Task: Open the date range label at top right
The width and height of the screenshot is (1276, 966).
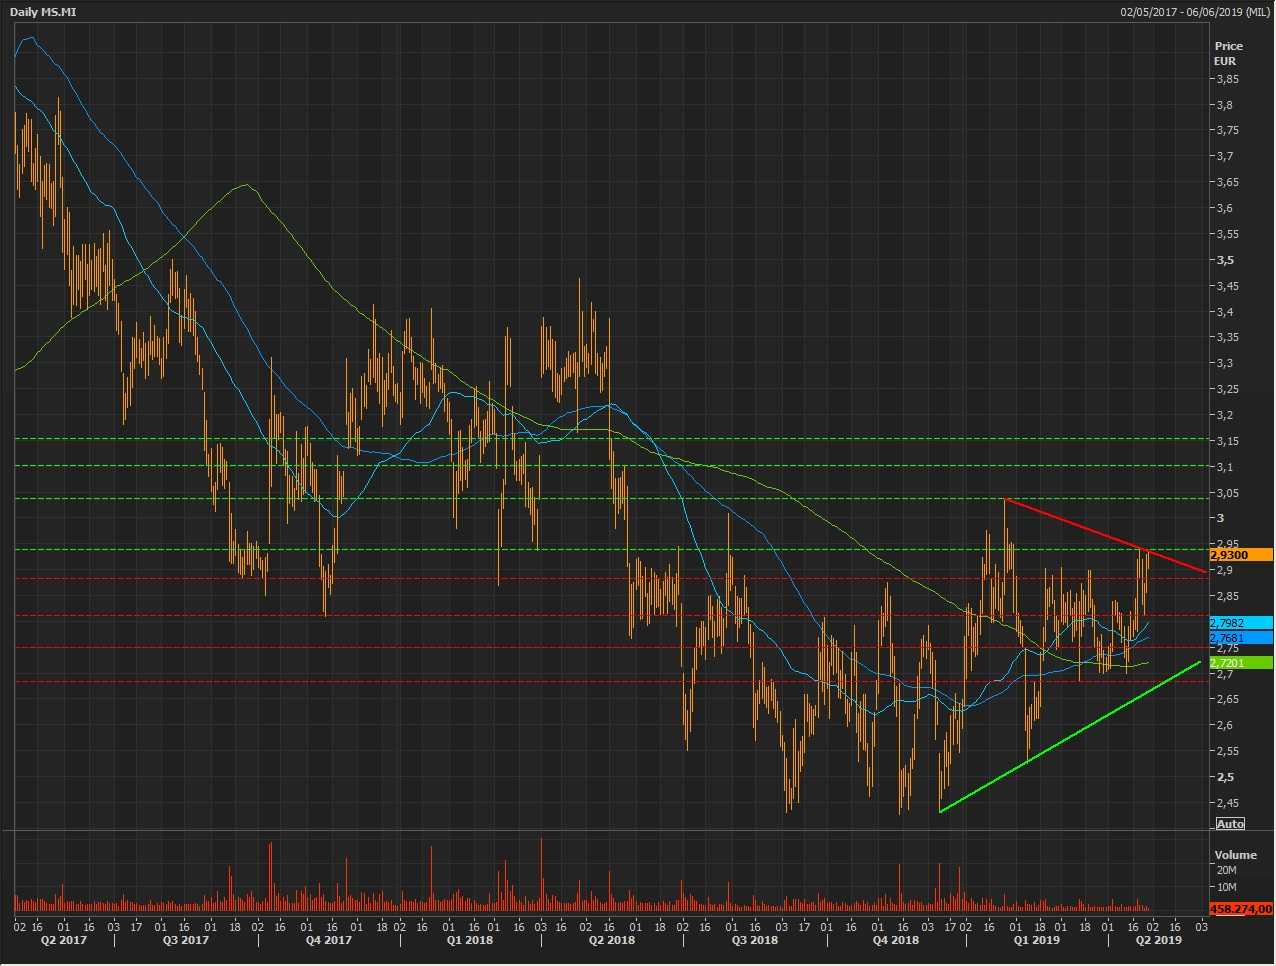Action: coord(1195,12)
